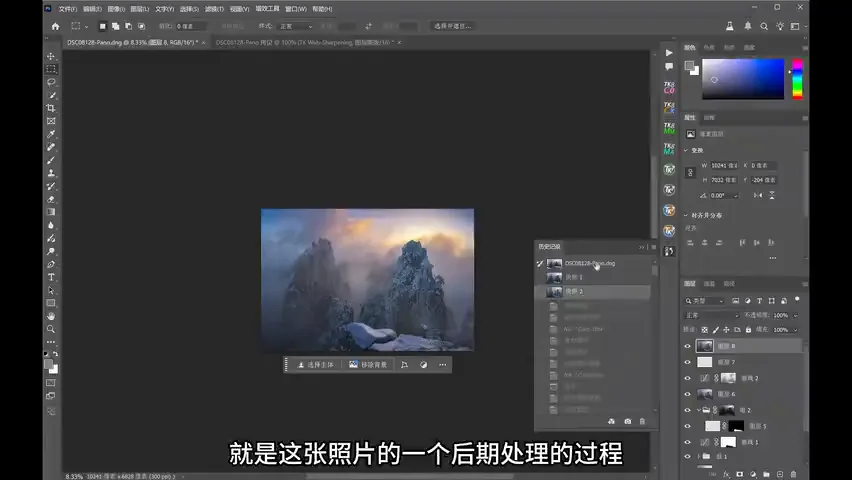This screenshot has height=480, width=852.
Task: Click the 移除背景 button
Action: click(x=368, y=365)
